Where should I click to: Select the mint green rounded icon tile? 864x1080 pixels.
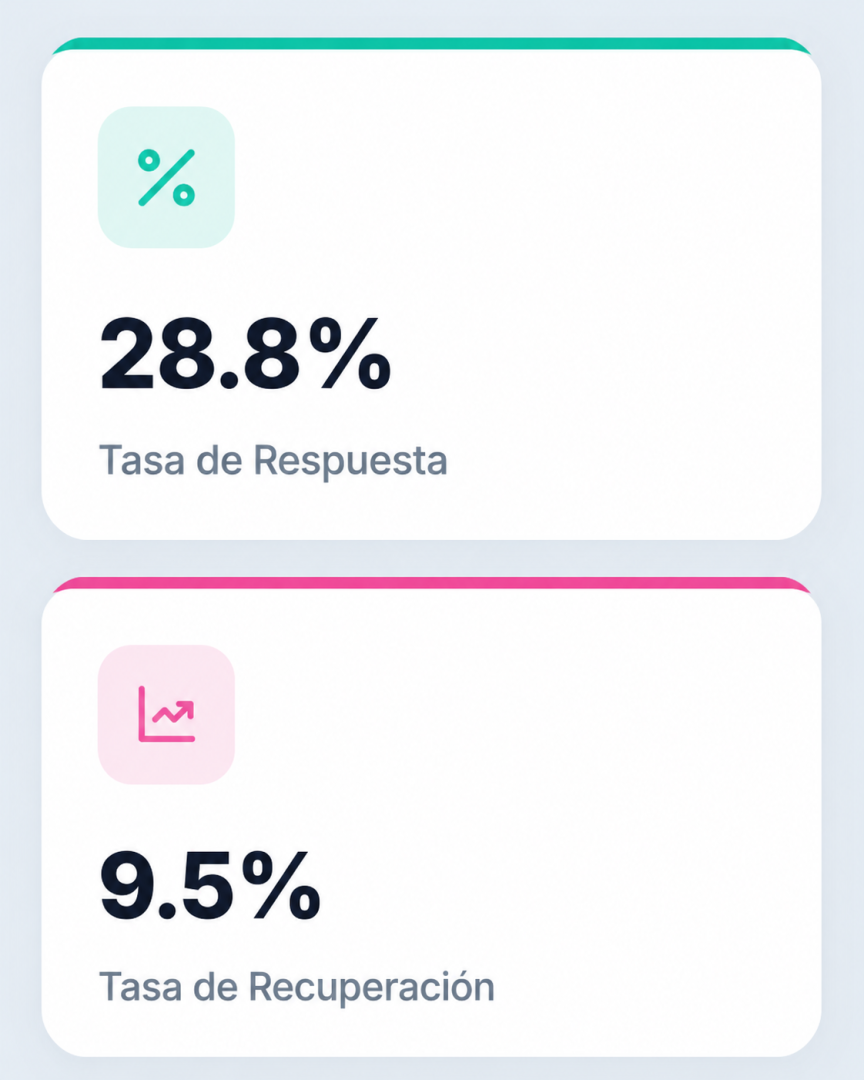[x=167, y=177]
